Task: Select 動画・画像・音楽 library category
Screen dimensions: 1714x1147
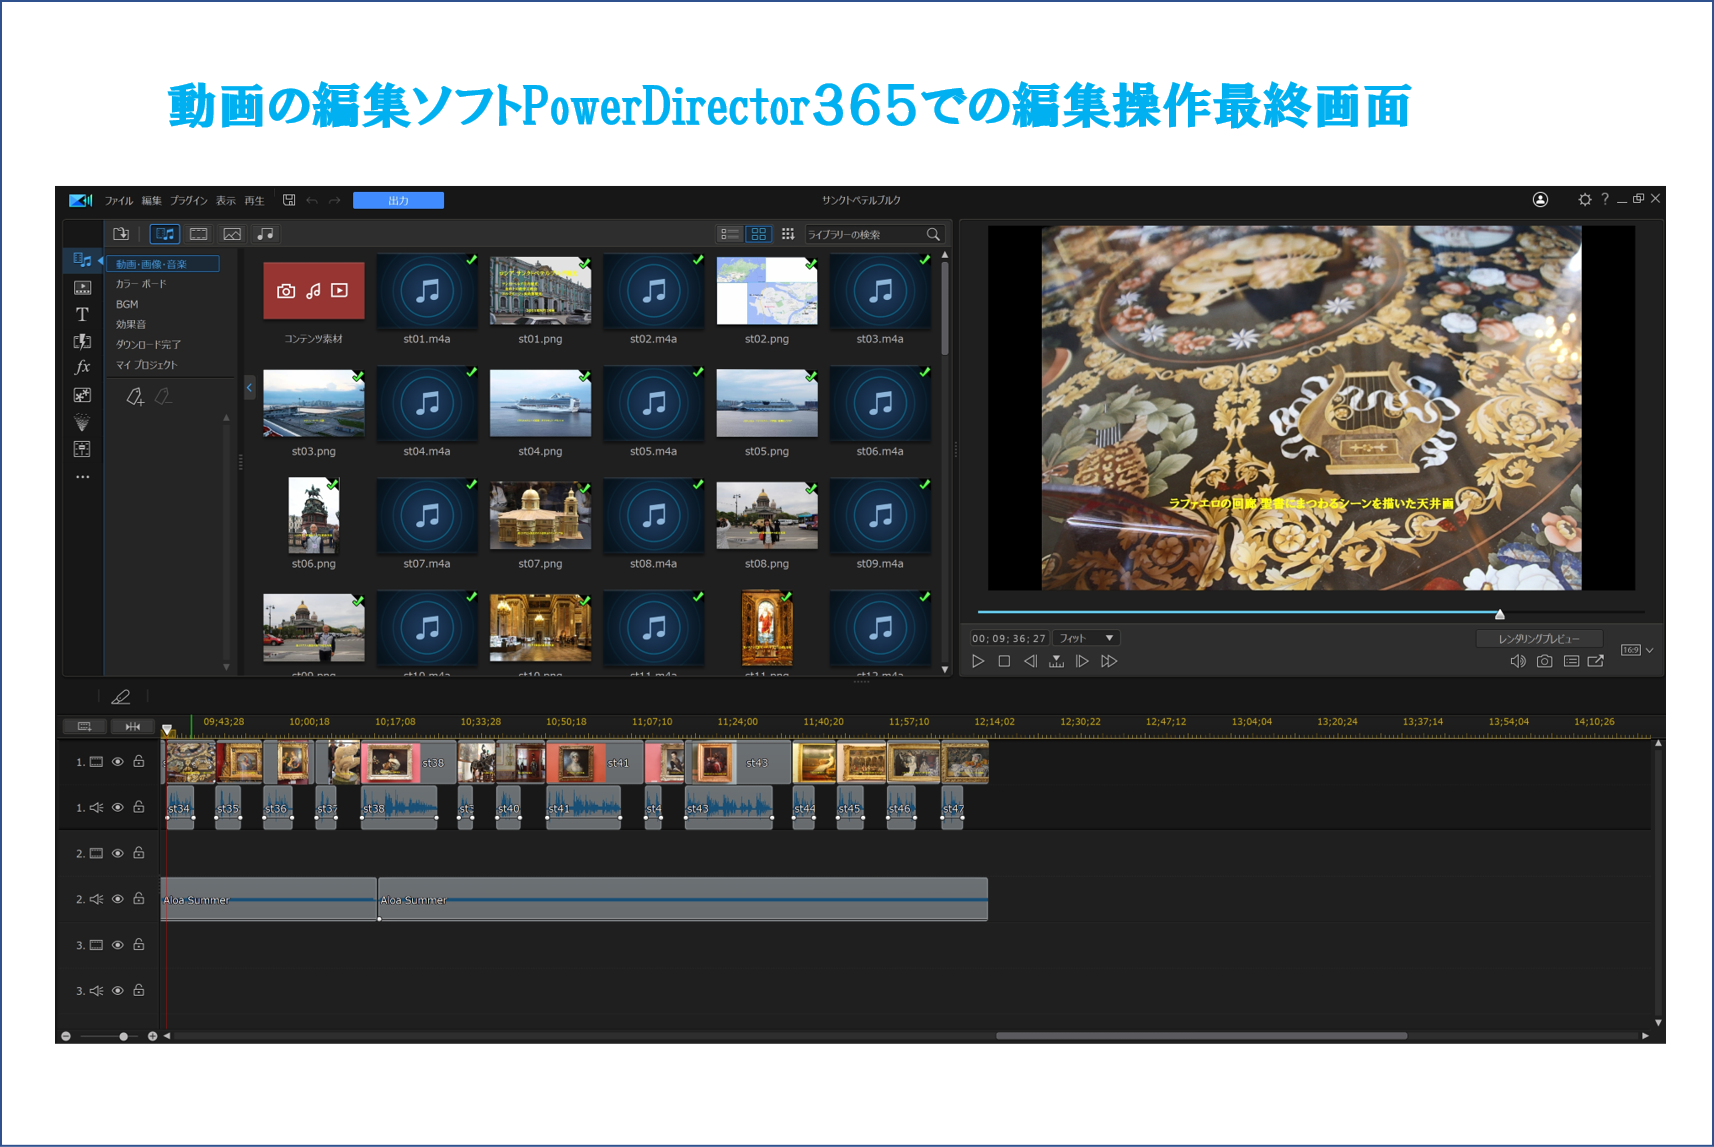Action: click(163, 264)
